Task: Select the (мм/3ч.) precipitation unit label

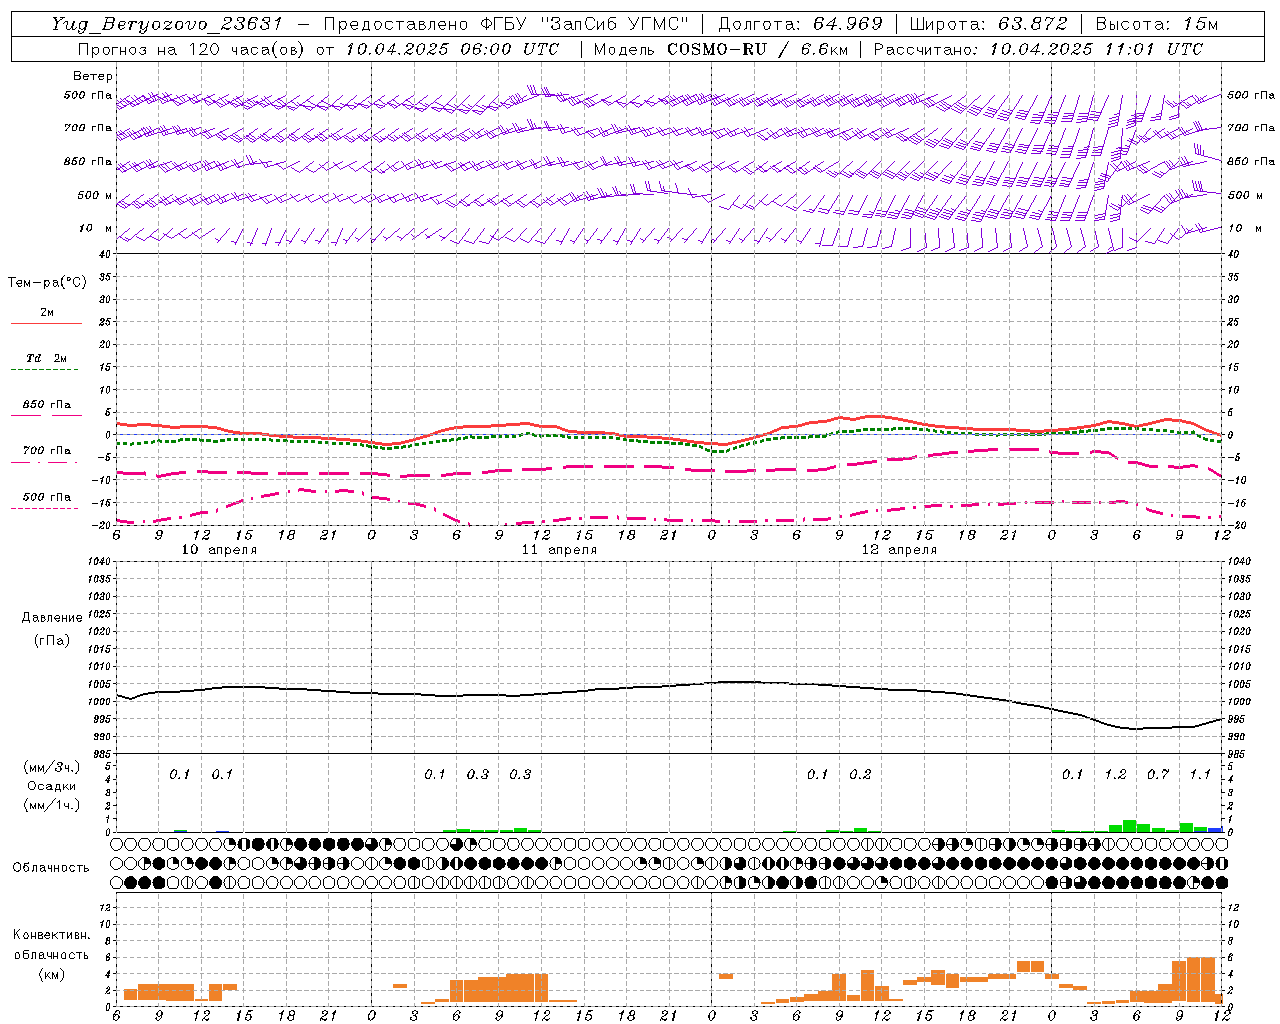Action: click(x=51, y=767)
